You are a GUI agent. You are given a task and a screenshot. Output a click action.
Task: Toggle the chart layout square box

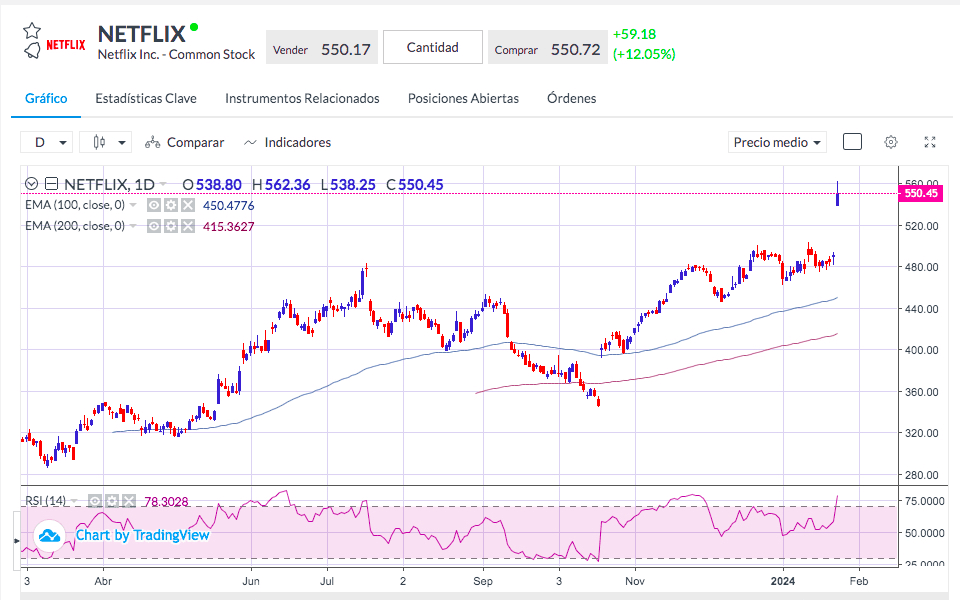point(852,142)
